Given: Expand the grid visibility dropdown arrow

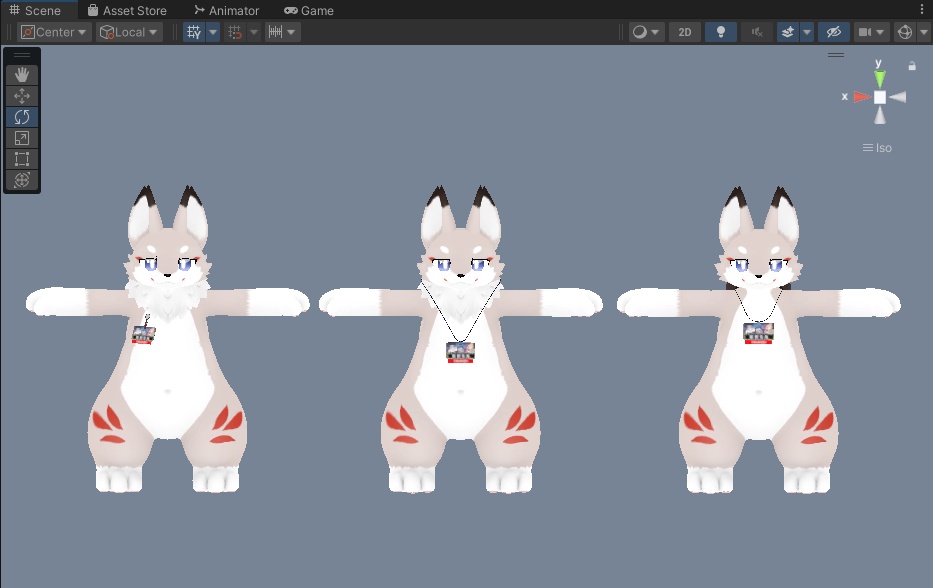Looking at the screenshot, I should click(x=213, y=32).
